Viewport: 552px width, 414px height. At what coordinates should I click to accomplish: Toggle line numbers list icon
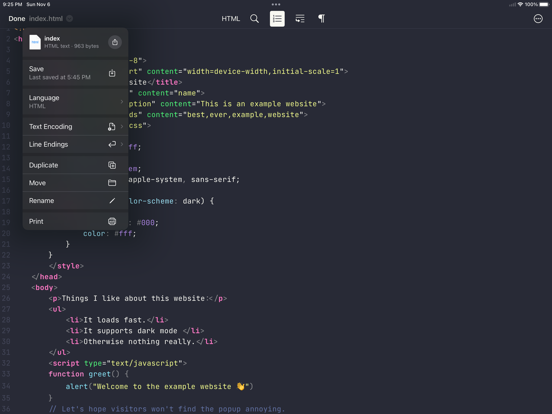(x=277, y=19)
